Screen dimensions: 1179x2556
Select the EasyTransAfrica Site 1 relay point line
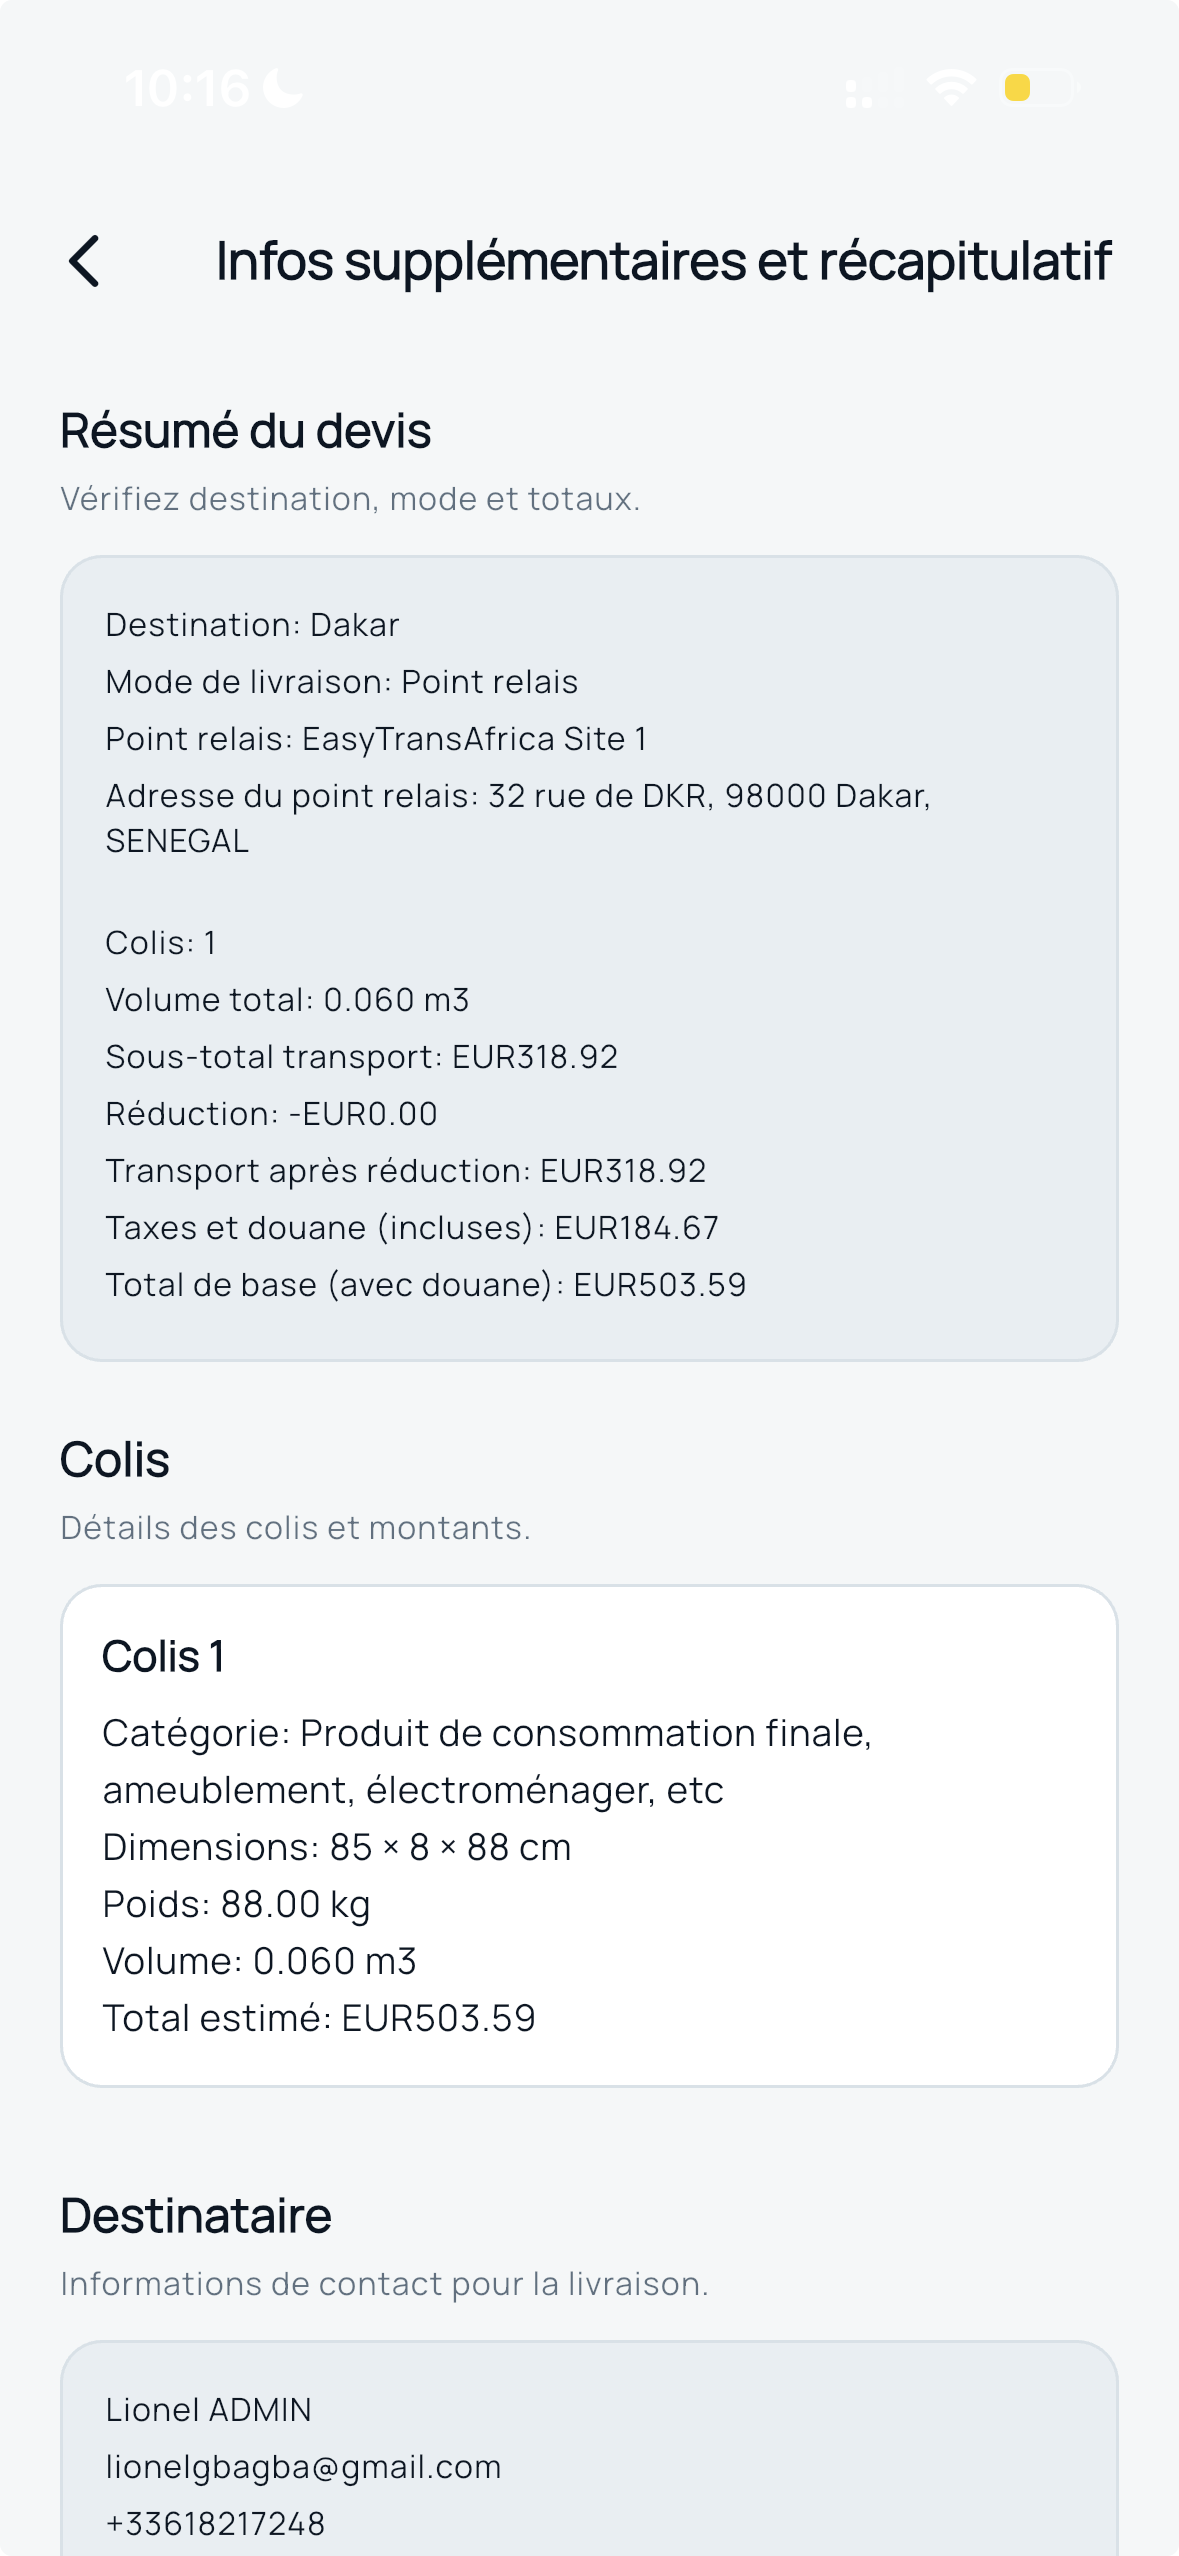click(376, 739)
